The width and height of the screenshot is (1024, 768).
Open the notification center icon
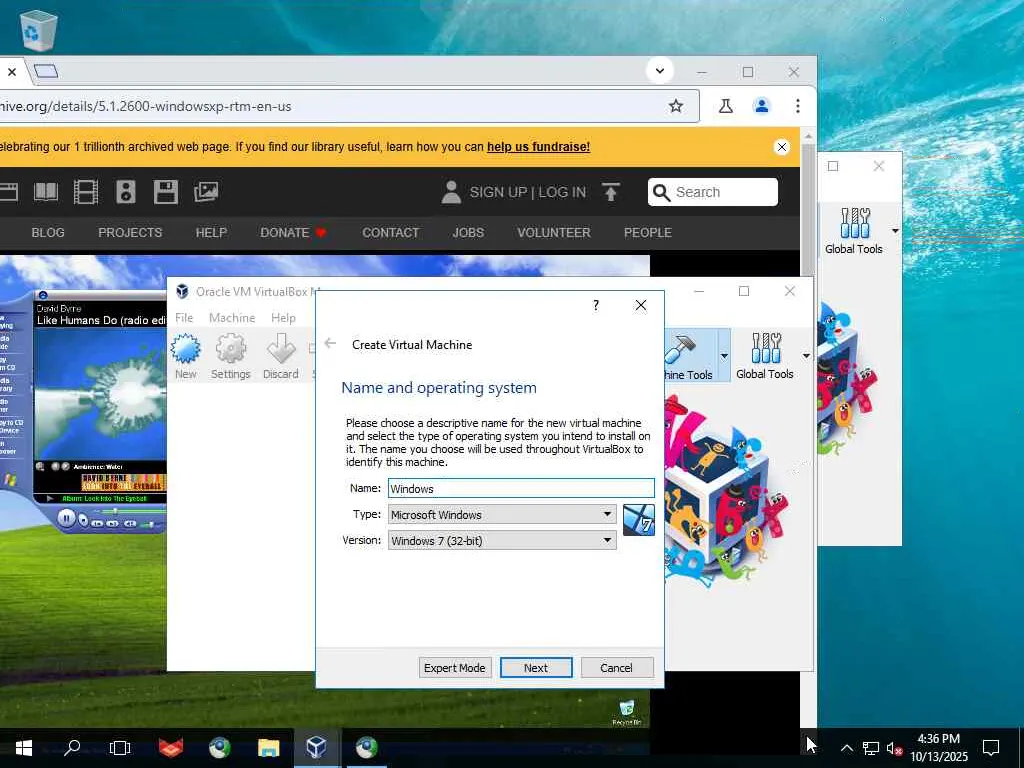(991, 748)
